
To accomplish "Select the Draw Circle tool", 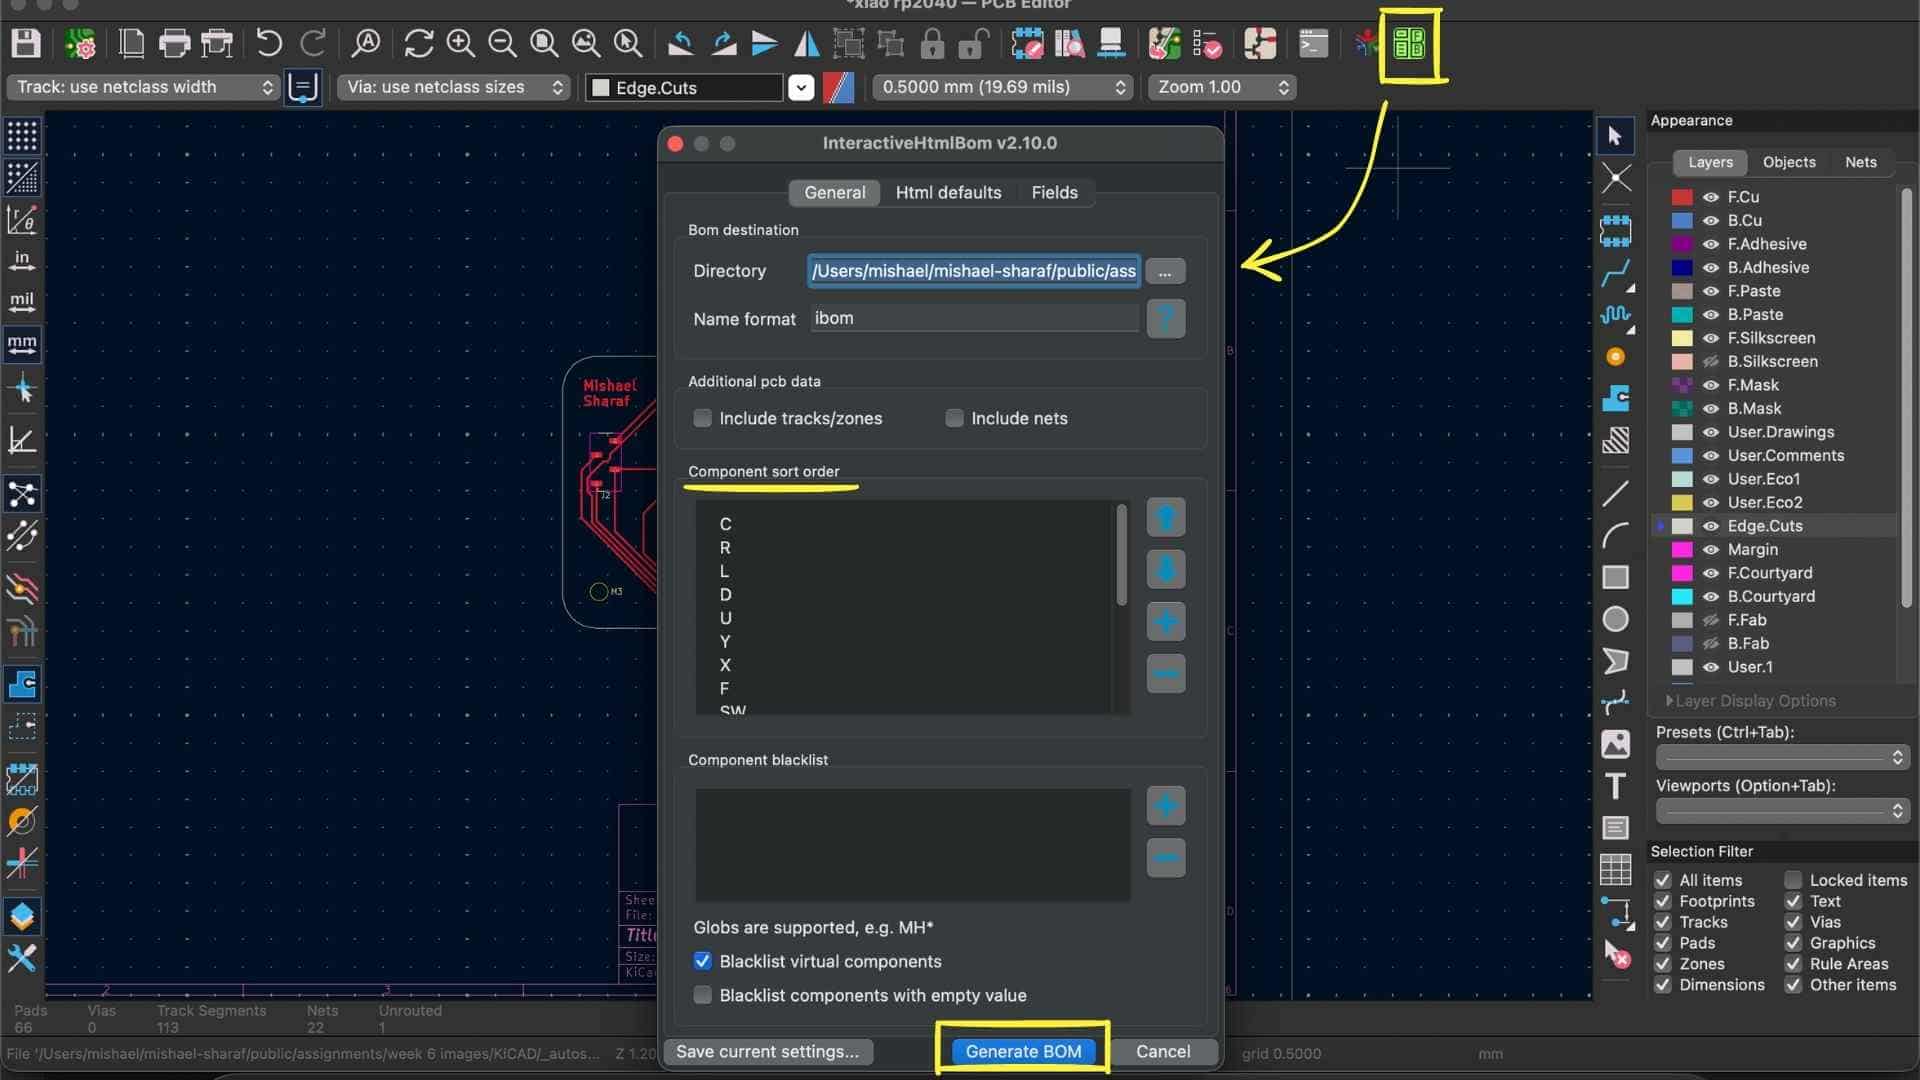I will pos(1615,620).
